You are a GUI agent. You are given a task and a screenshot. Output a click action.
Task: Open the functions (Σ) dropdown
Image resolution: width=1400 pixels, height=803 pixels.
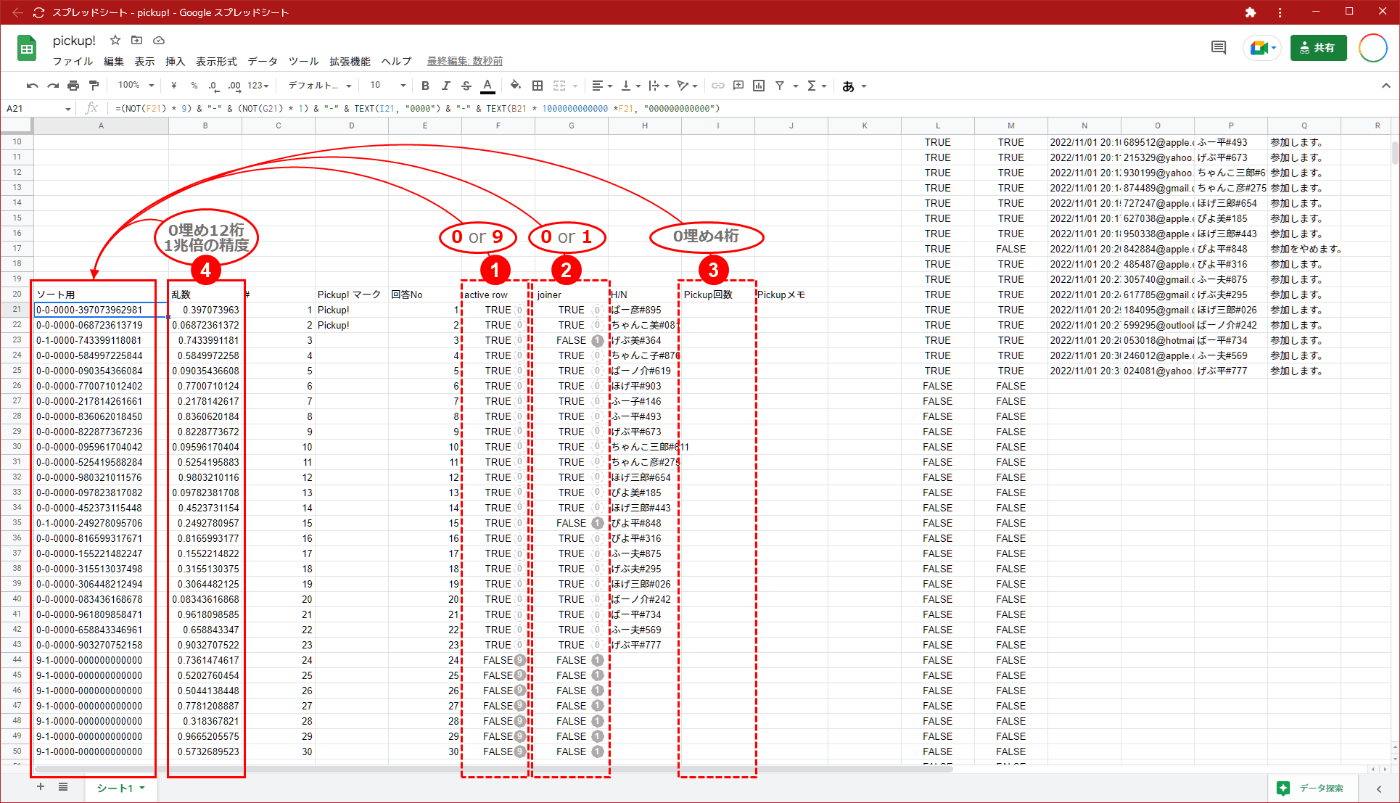click(x=815, y=86)
